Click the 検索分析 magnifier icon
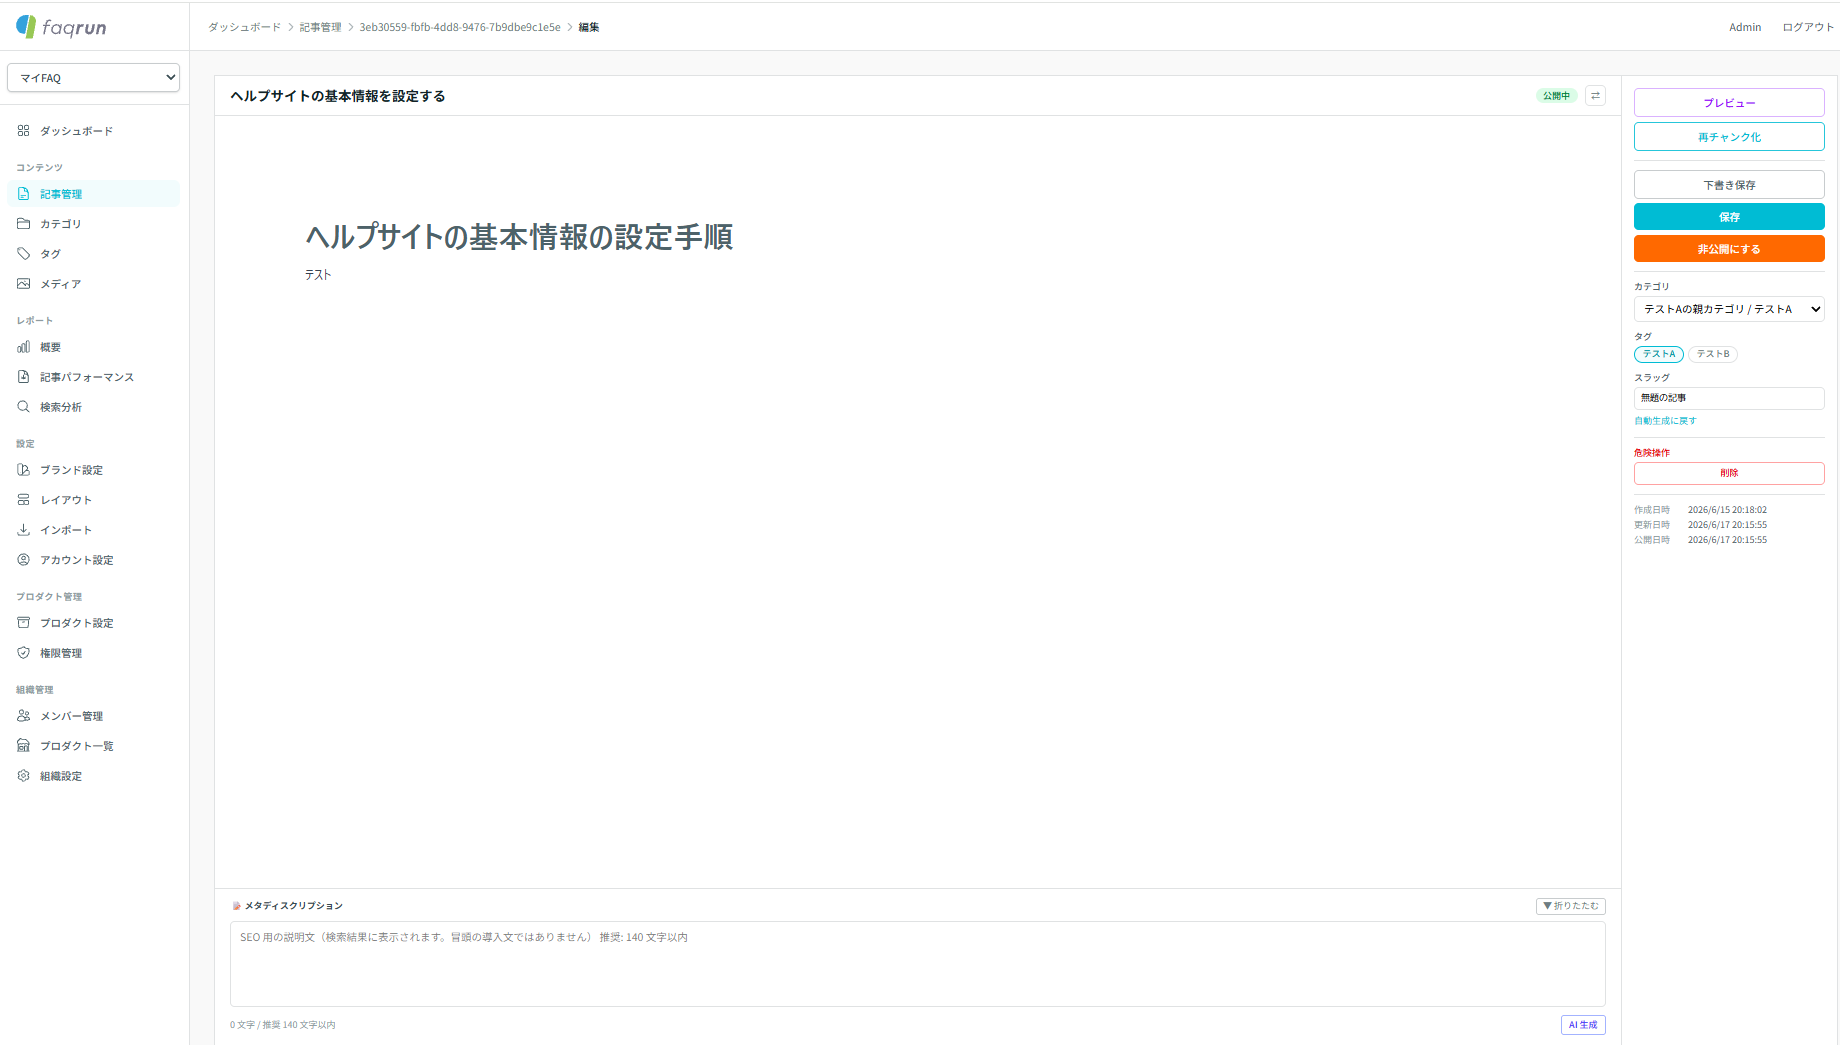The width and height of the screenshot is (1840, 1045). [23, 407]
